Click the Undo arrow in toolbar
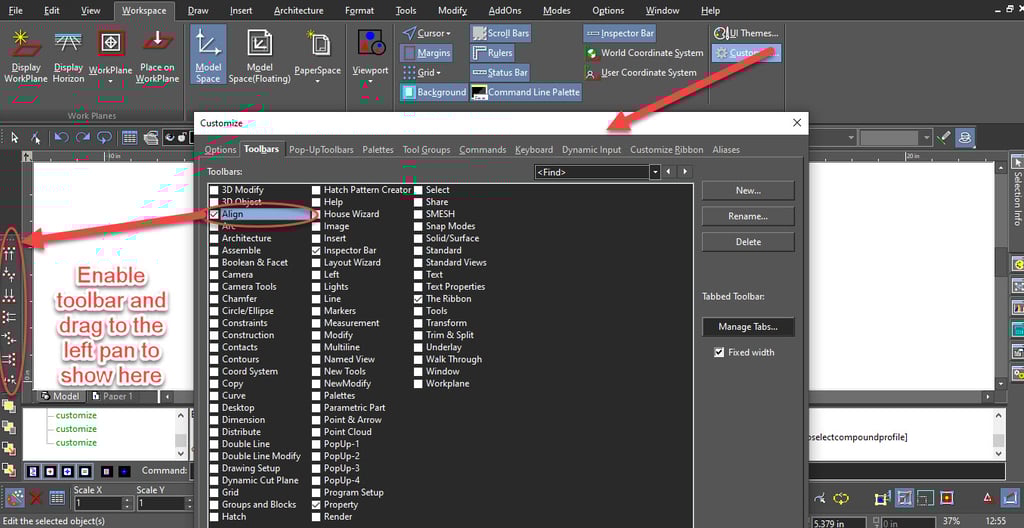The image size is (1024, 528). (x=61, y=137)
